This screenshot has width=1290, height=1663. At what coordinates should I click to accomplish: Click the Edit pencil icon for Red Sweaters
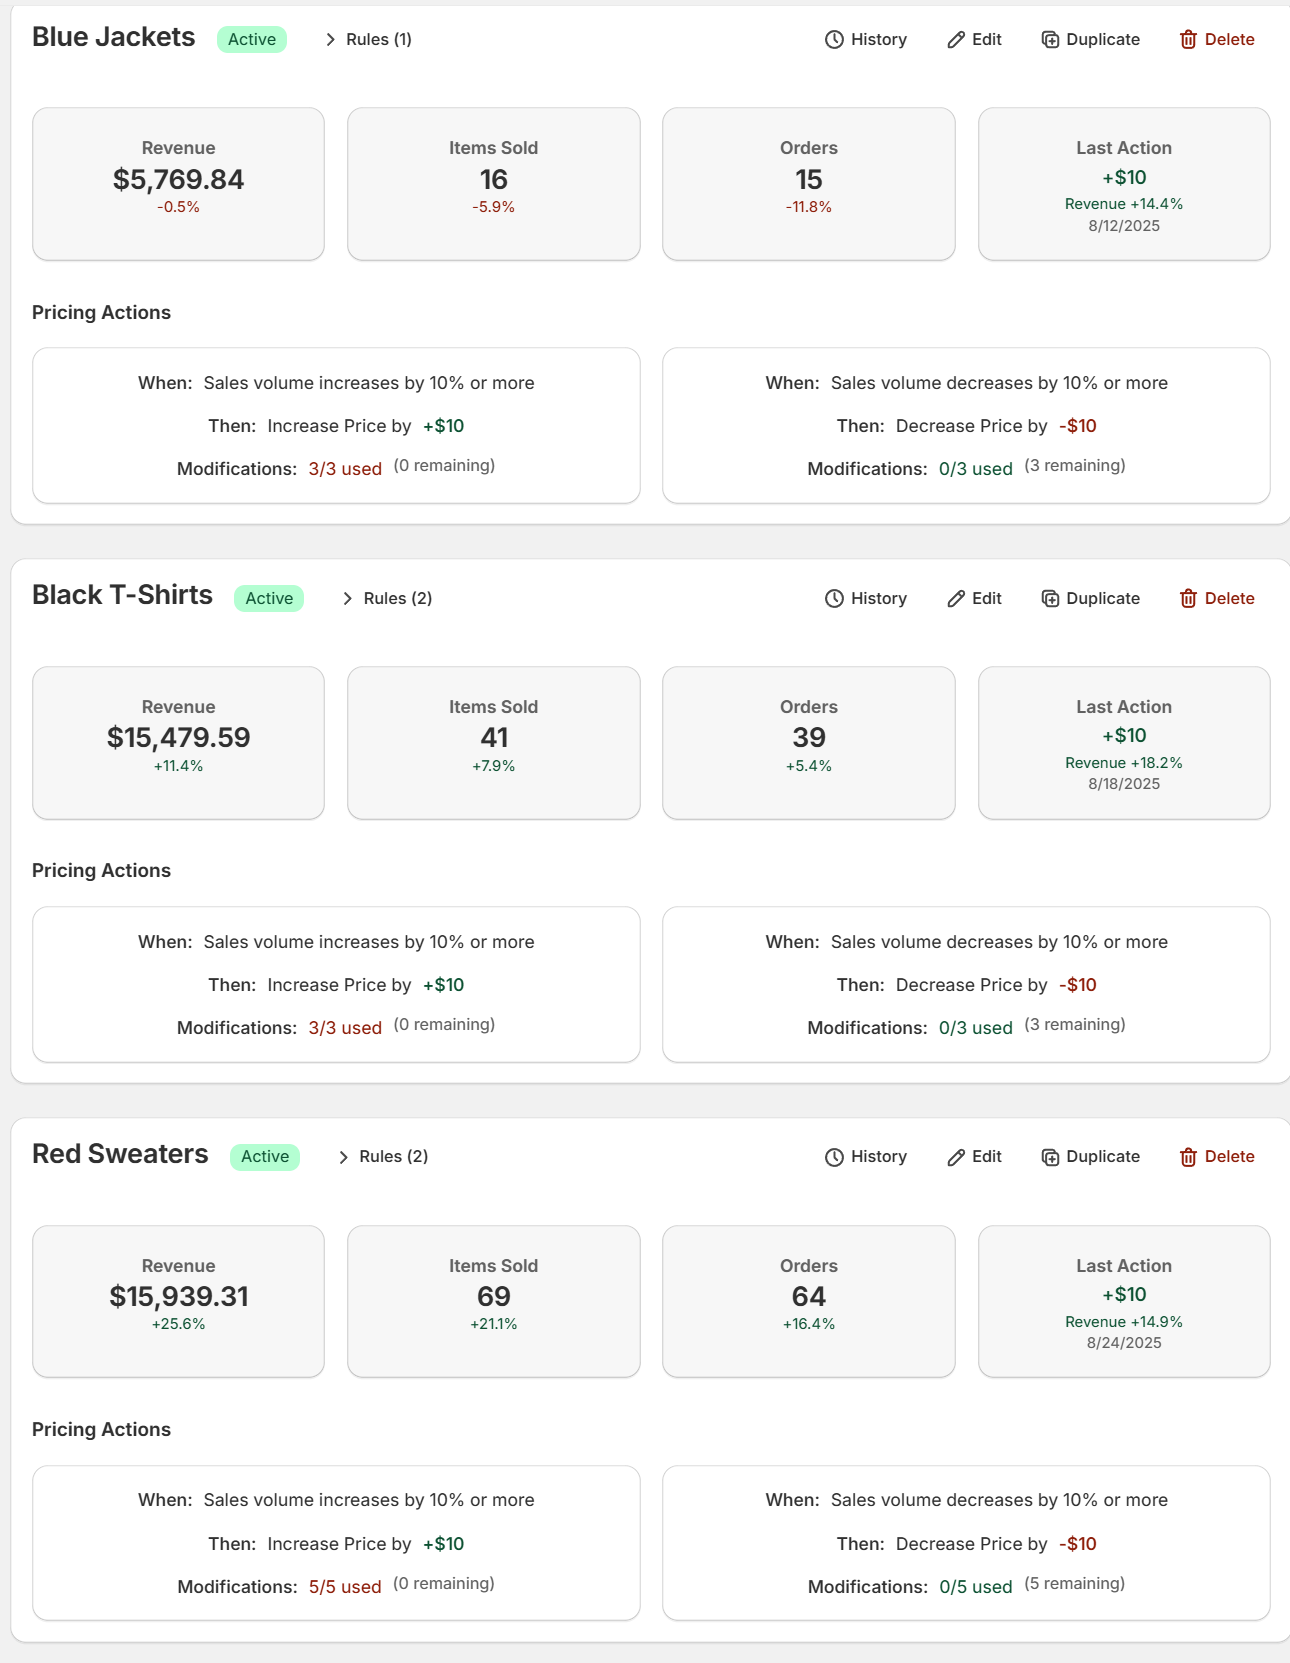955,1157
